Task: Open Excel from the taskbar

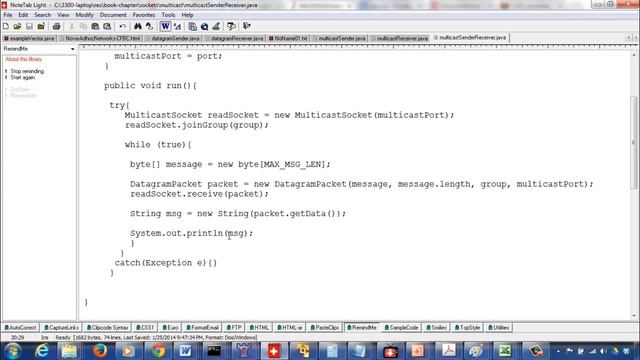Action: 505,351
